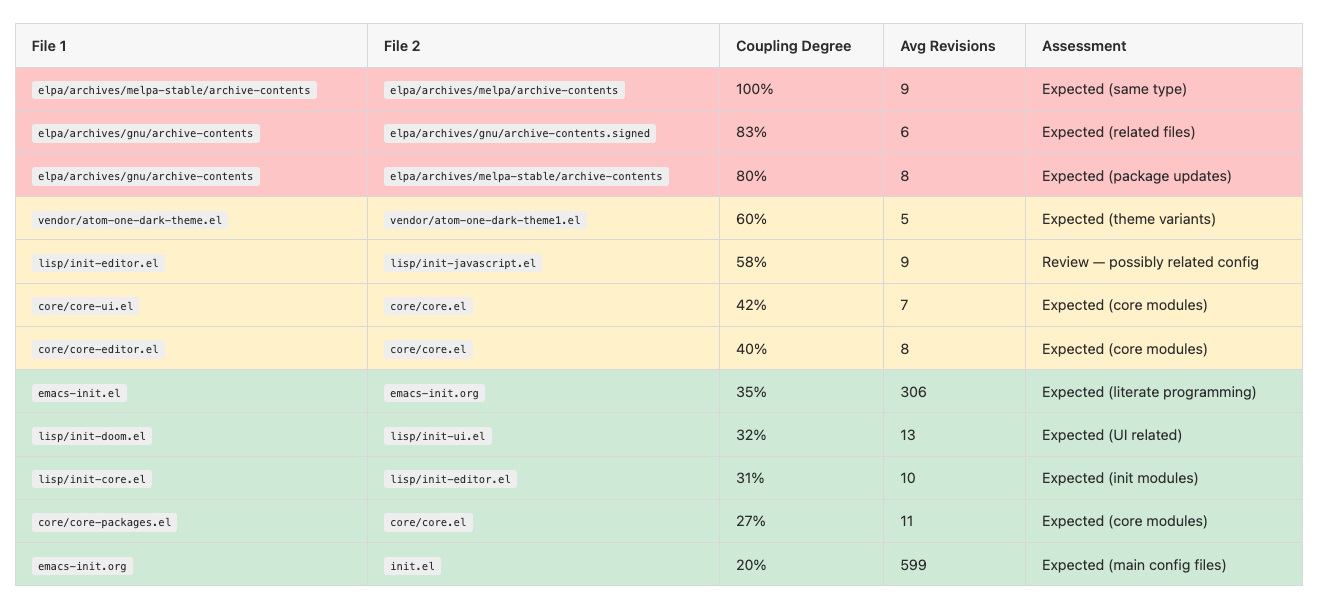1319x599 pixels.
Task: Select the 599 average revisions value
Action: click(913, 565)
